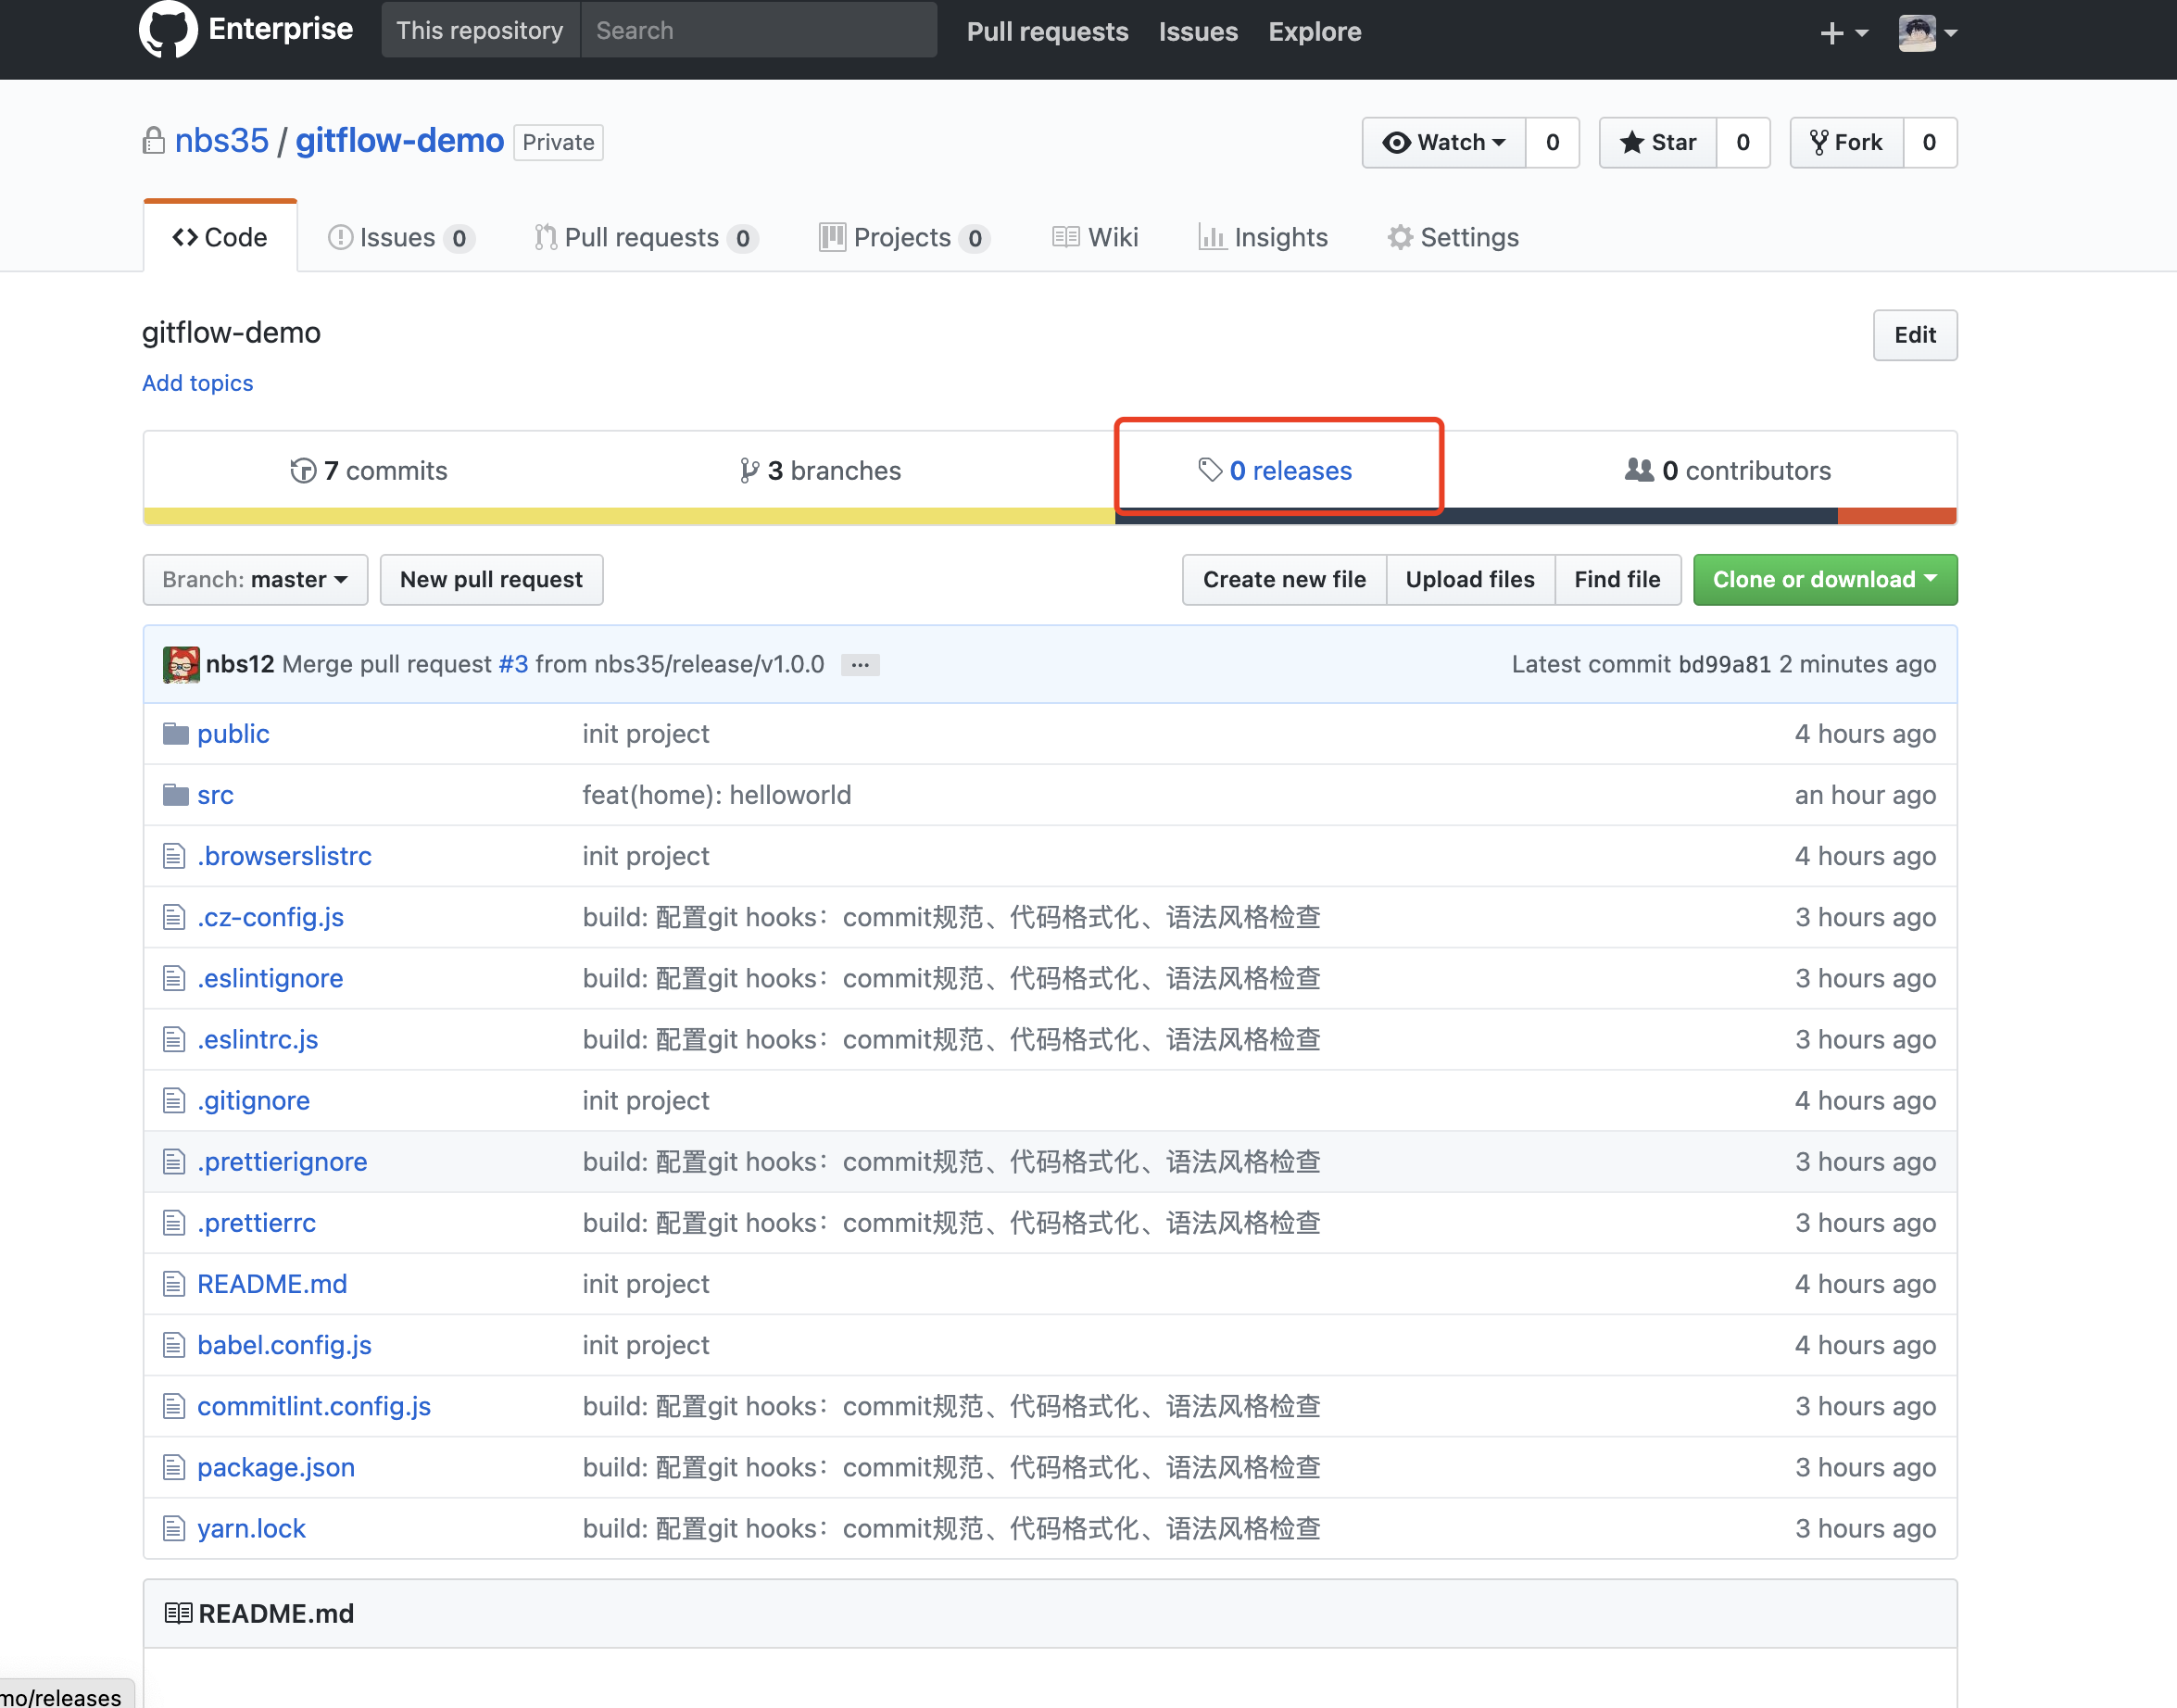This screenshot has height=1708, width=2177.
Task: Open the .eslintrc.js file
Action: pos(257,1039)
